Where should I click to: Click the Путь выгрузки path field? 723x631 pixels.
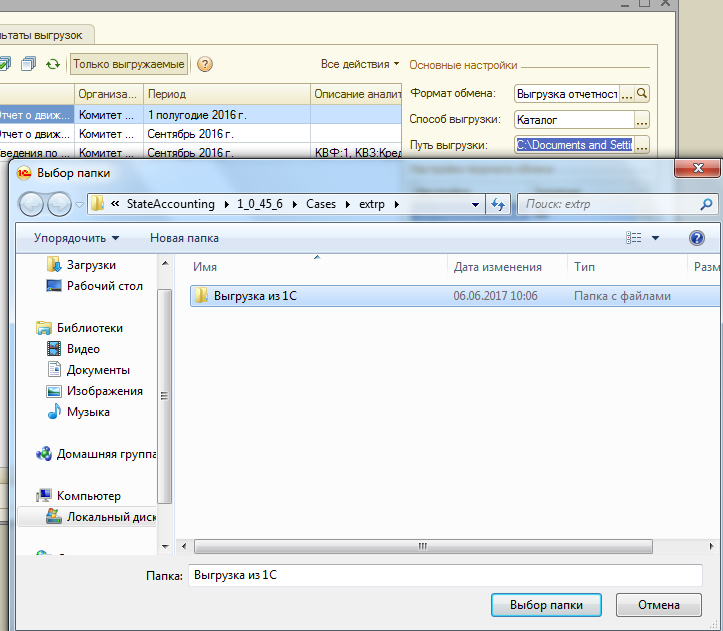click(575, 145)
